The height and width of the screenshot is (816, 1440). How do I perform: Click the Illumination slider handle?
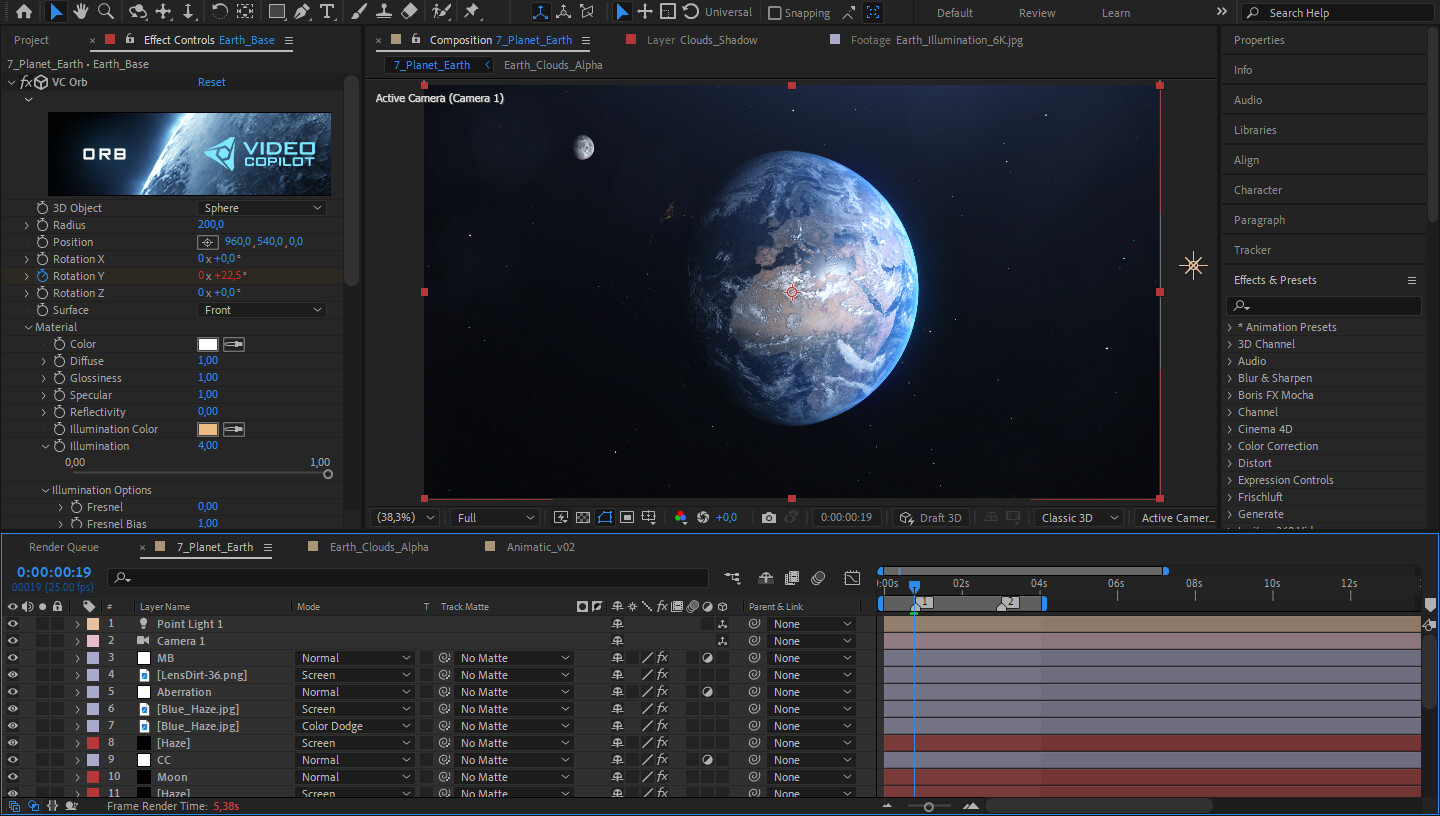[x=328, y=474]
